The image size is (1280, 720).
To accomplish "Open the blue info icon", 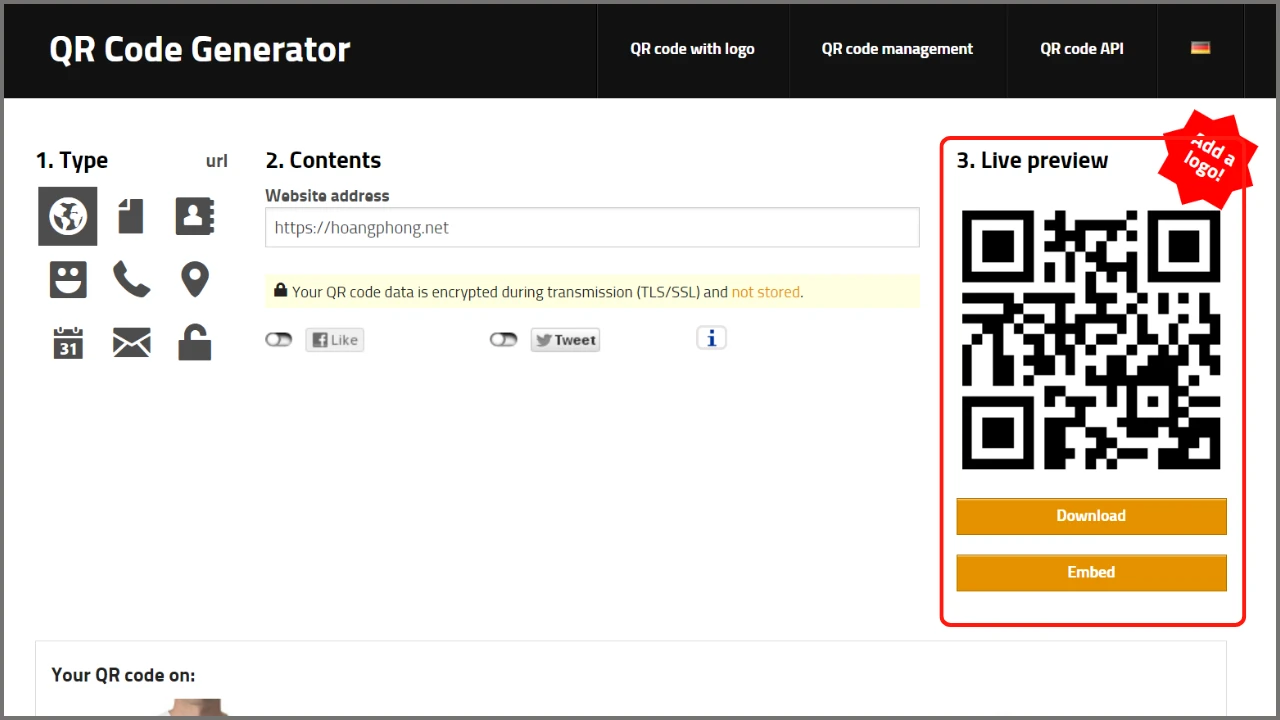I will tap(711, 339).
